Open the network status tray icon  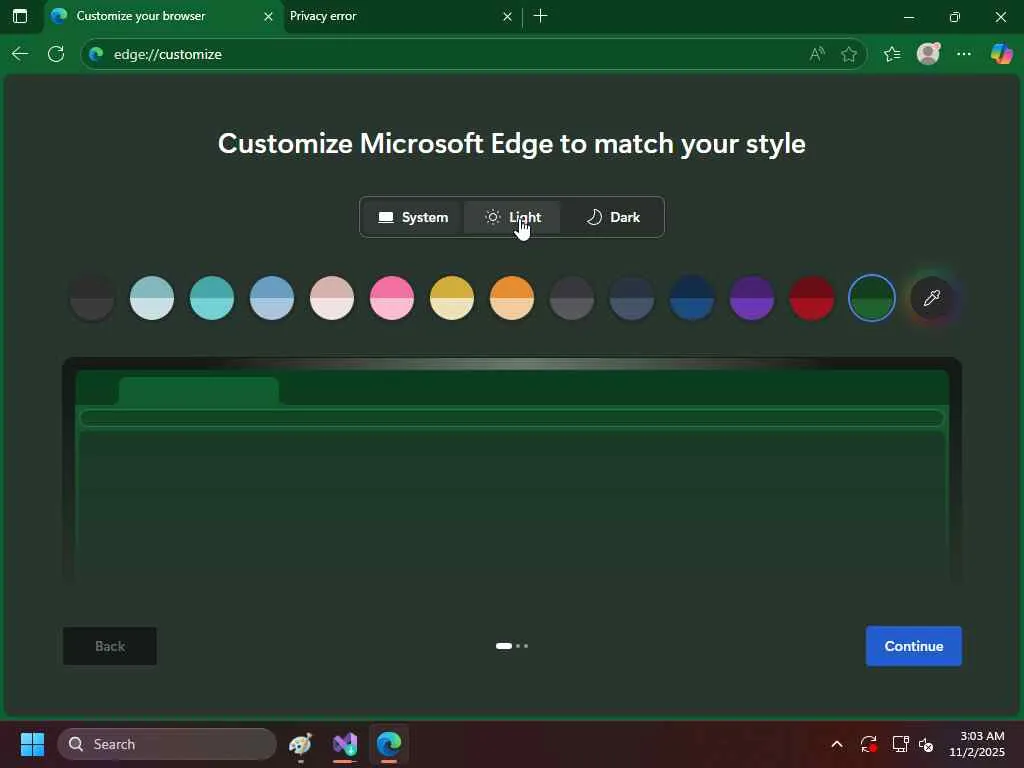click(x=900, y=744)
